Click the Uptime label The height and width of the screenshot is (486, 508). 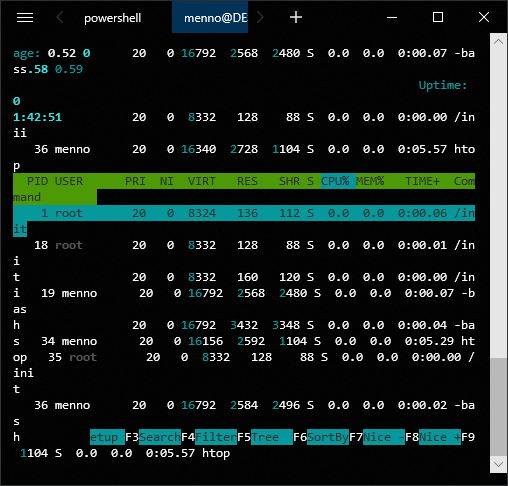tap(443, 85)
